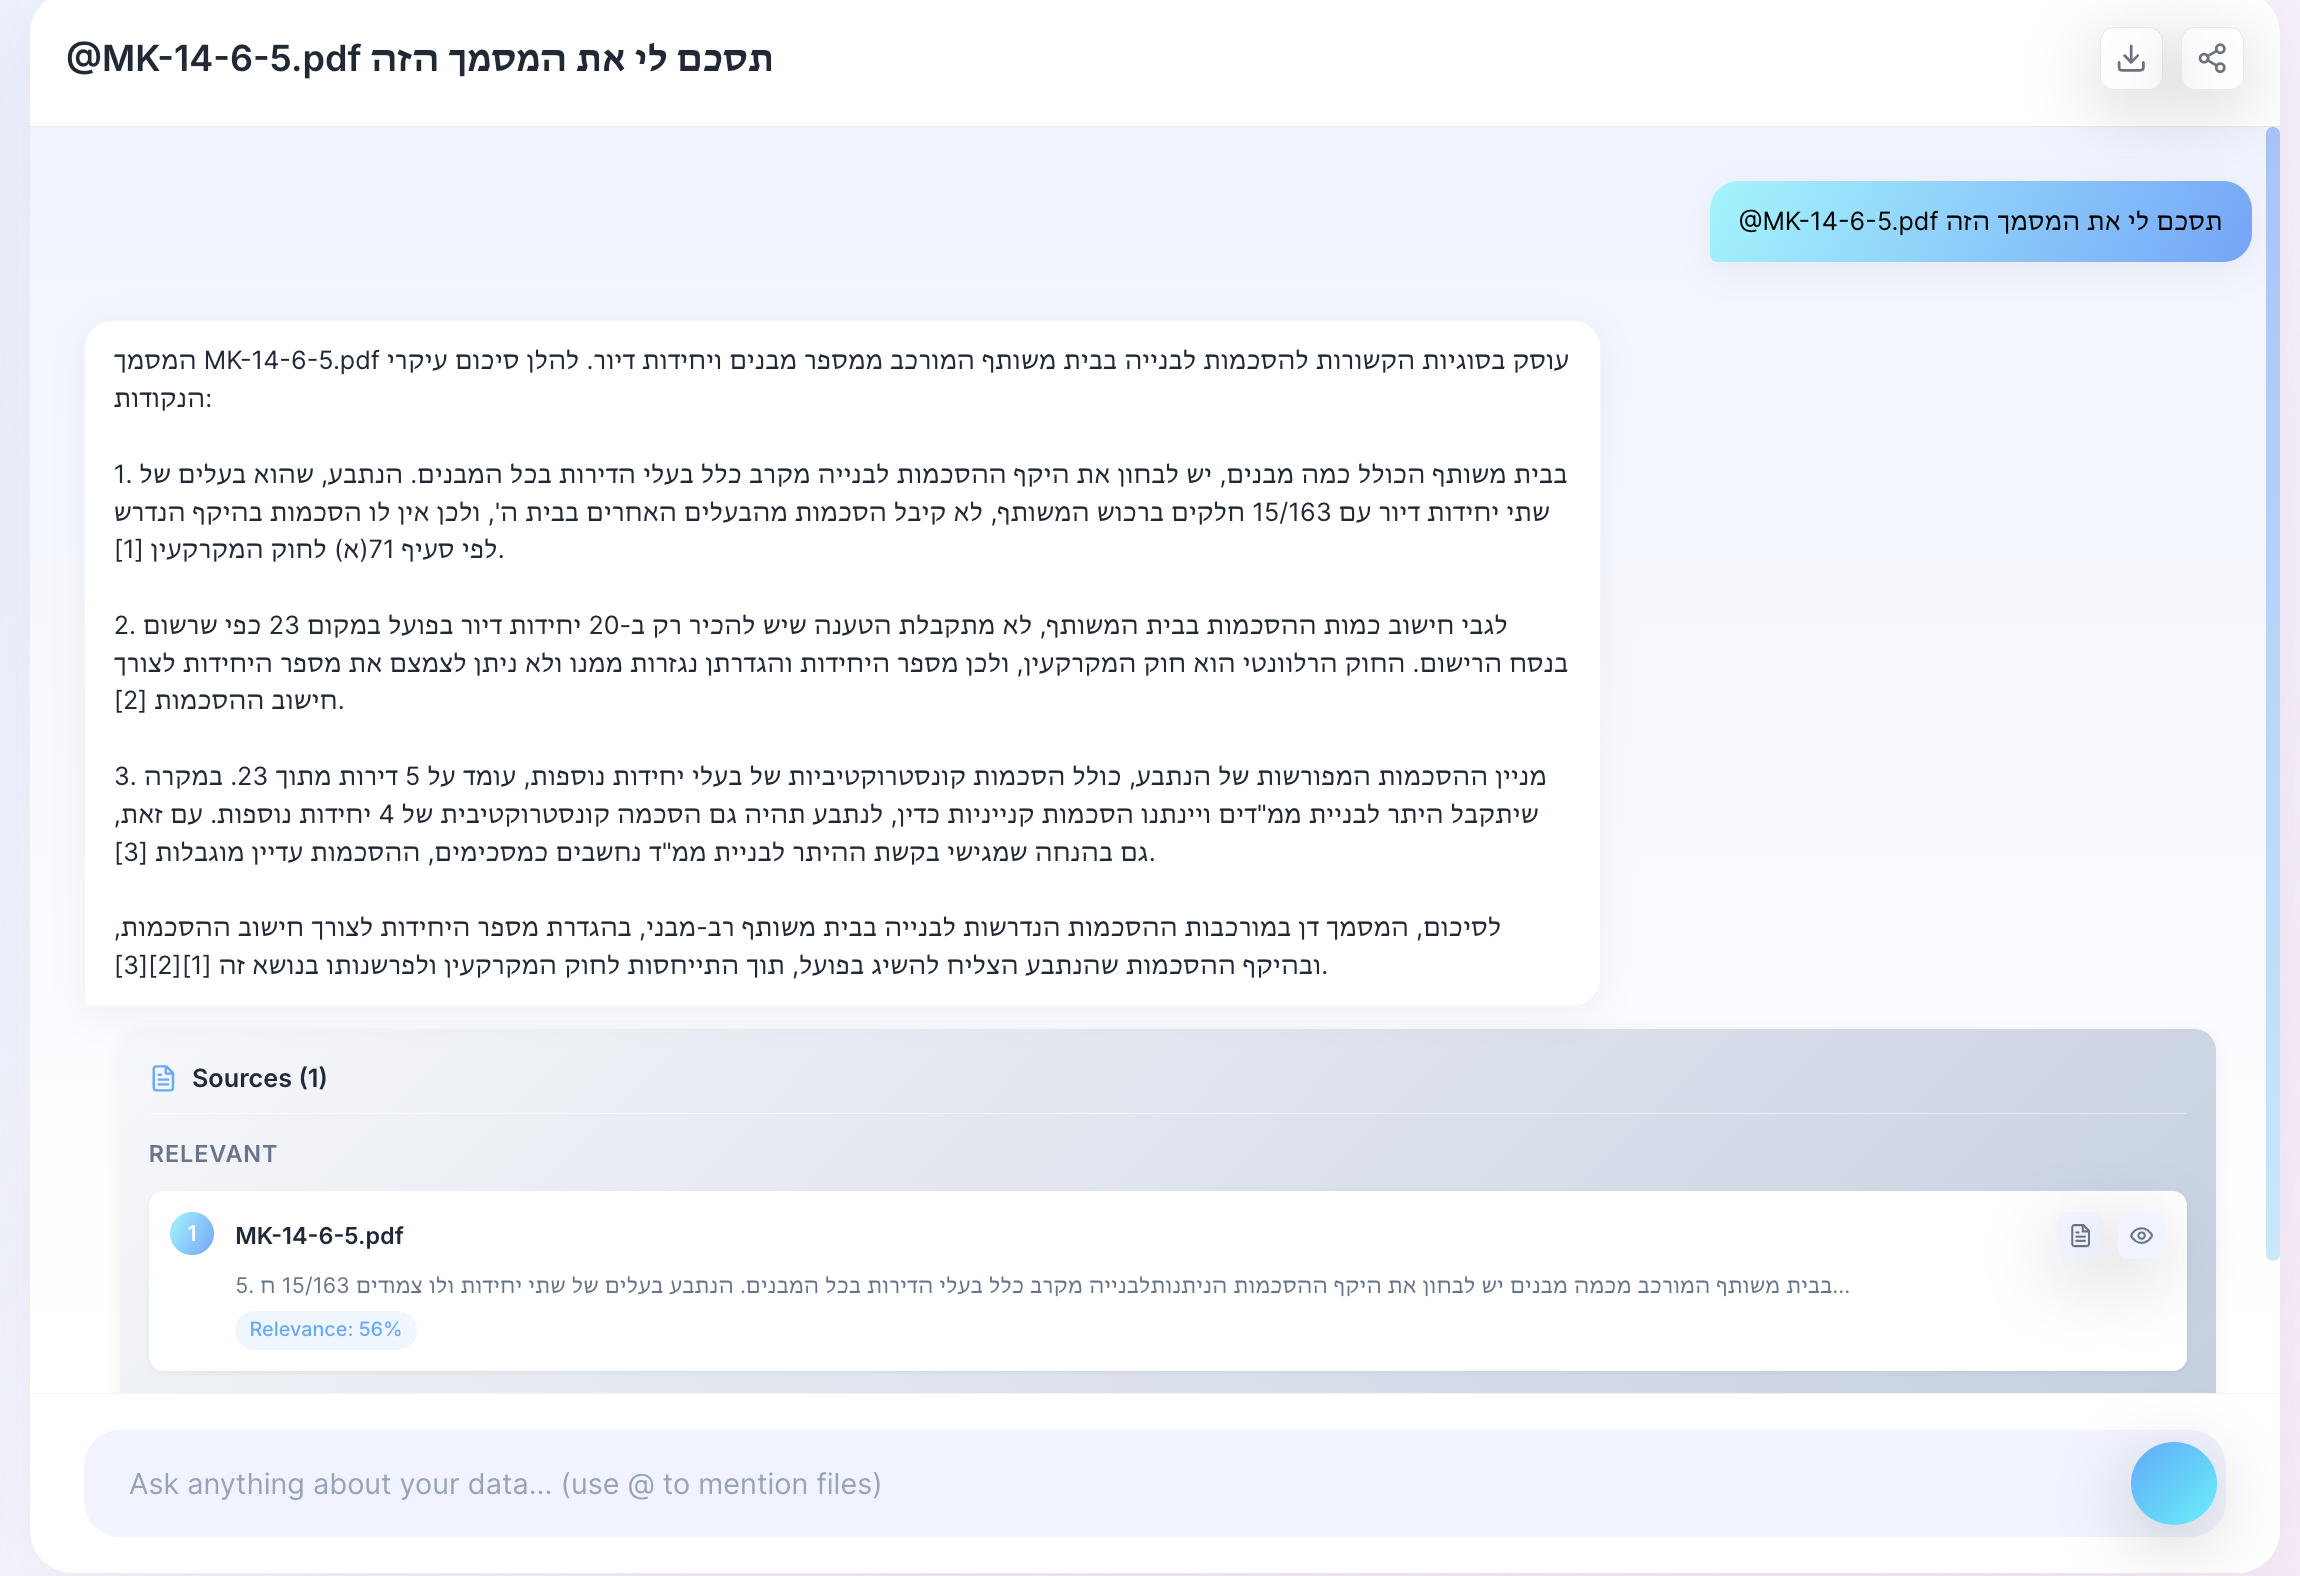Click the source snippet text starting with 5.
This screenshot has width=2300, height=1576.
tap(1042, 1286)
